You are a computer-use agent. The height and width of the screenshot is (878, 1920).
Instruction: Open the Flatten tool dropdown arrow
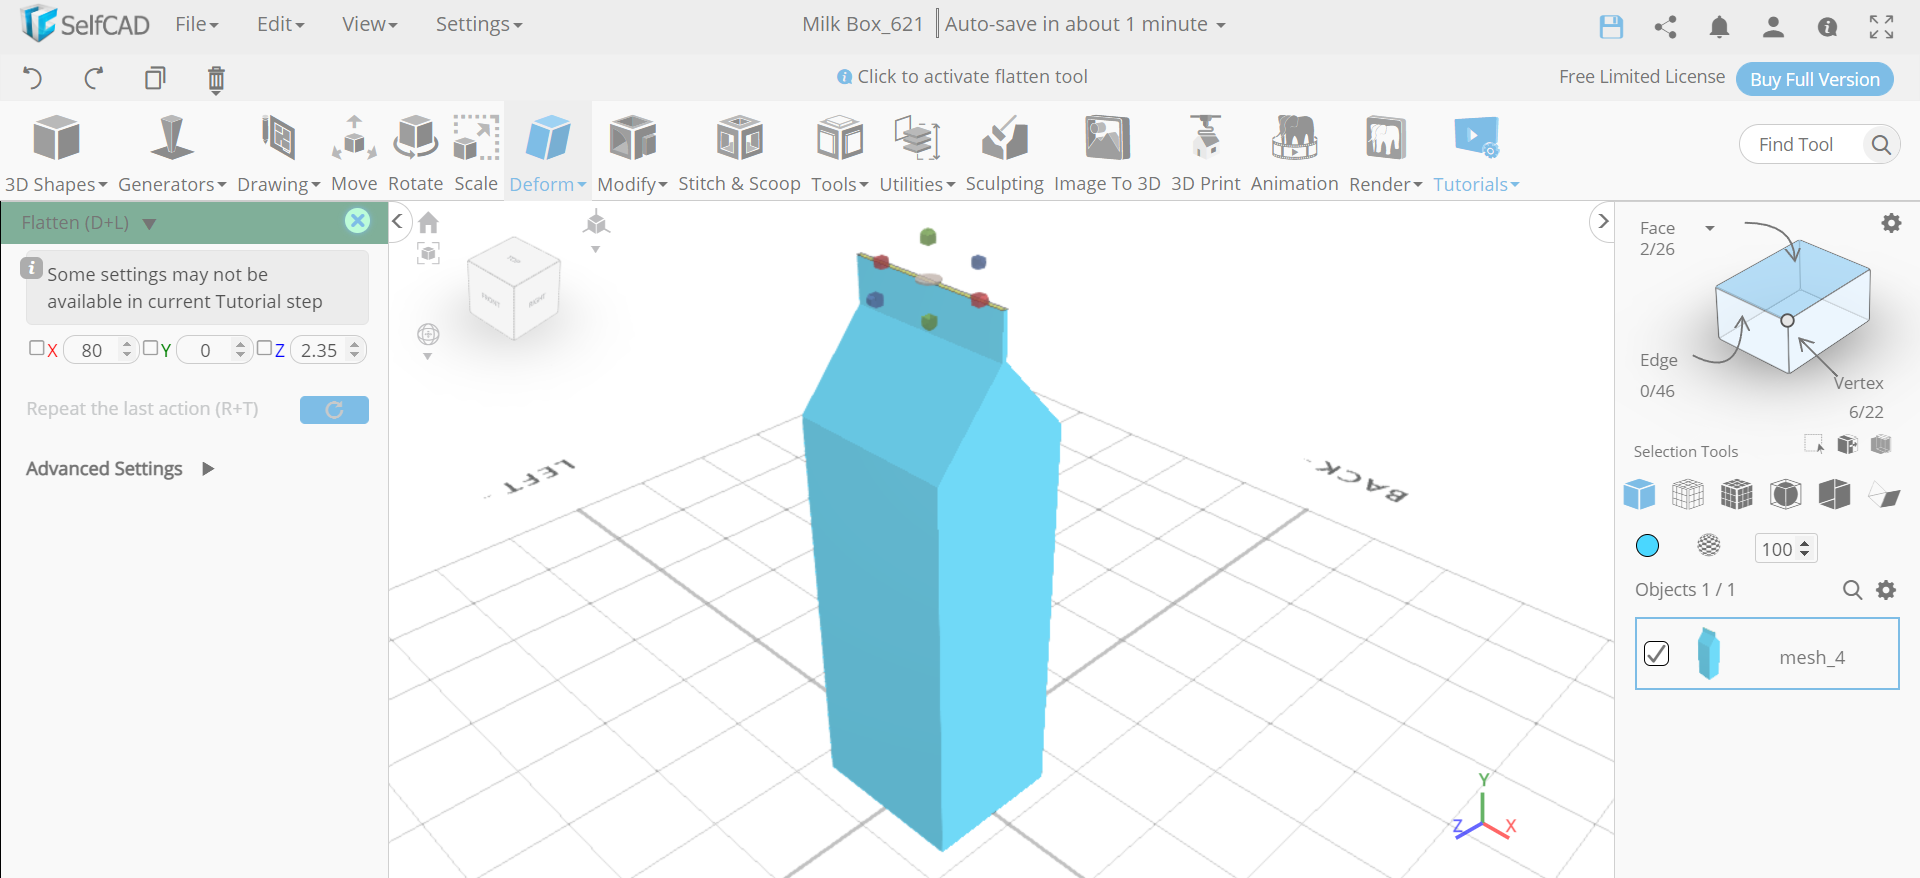click(149, 223)
